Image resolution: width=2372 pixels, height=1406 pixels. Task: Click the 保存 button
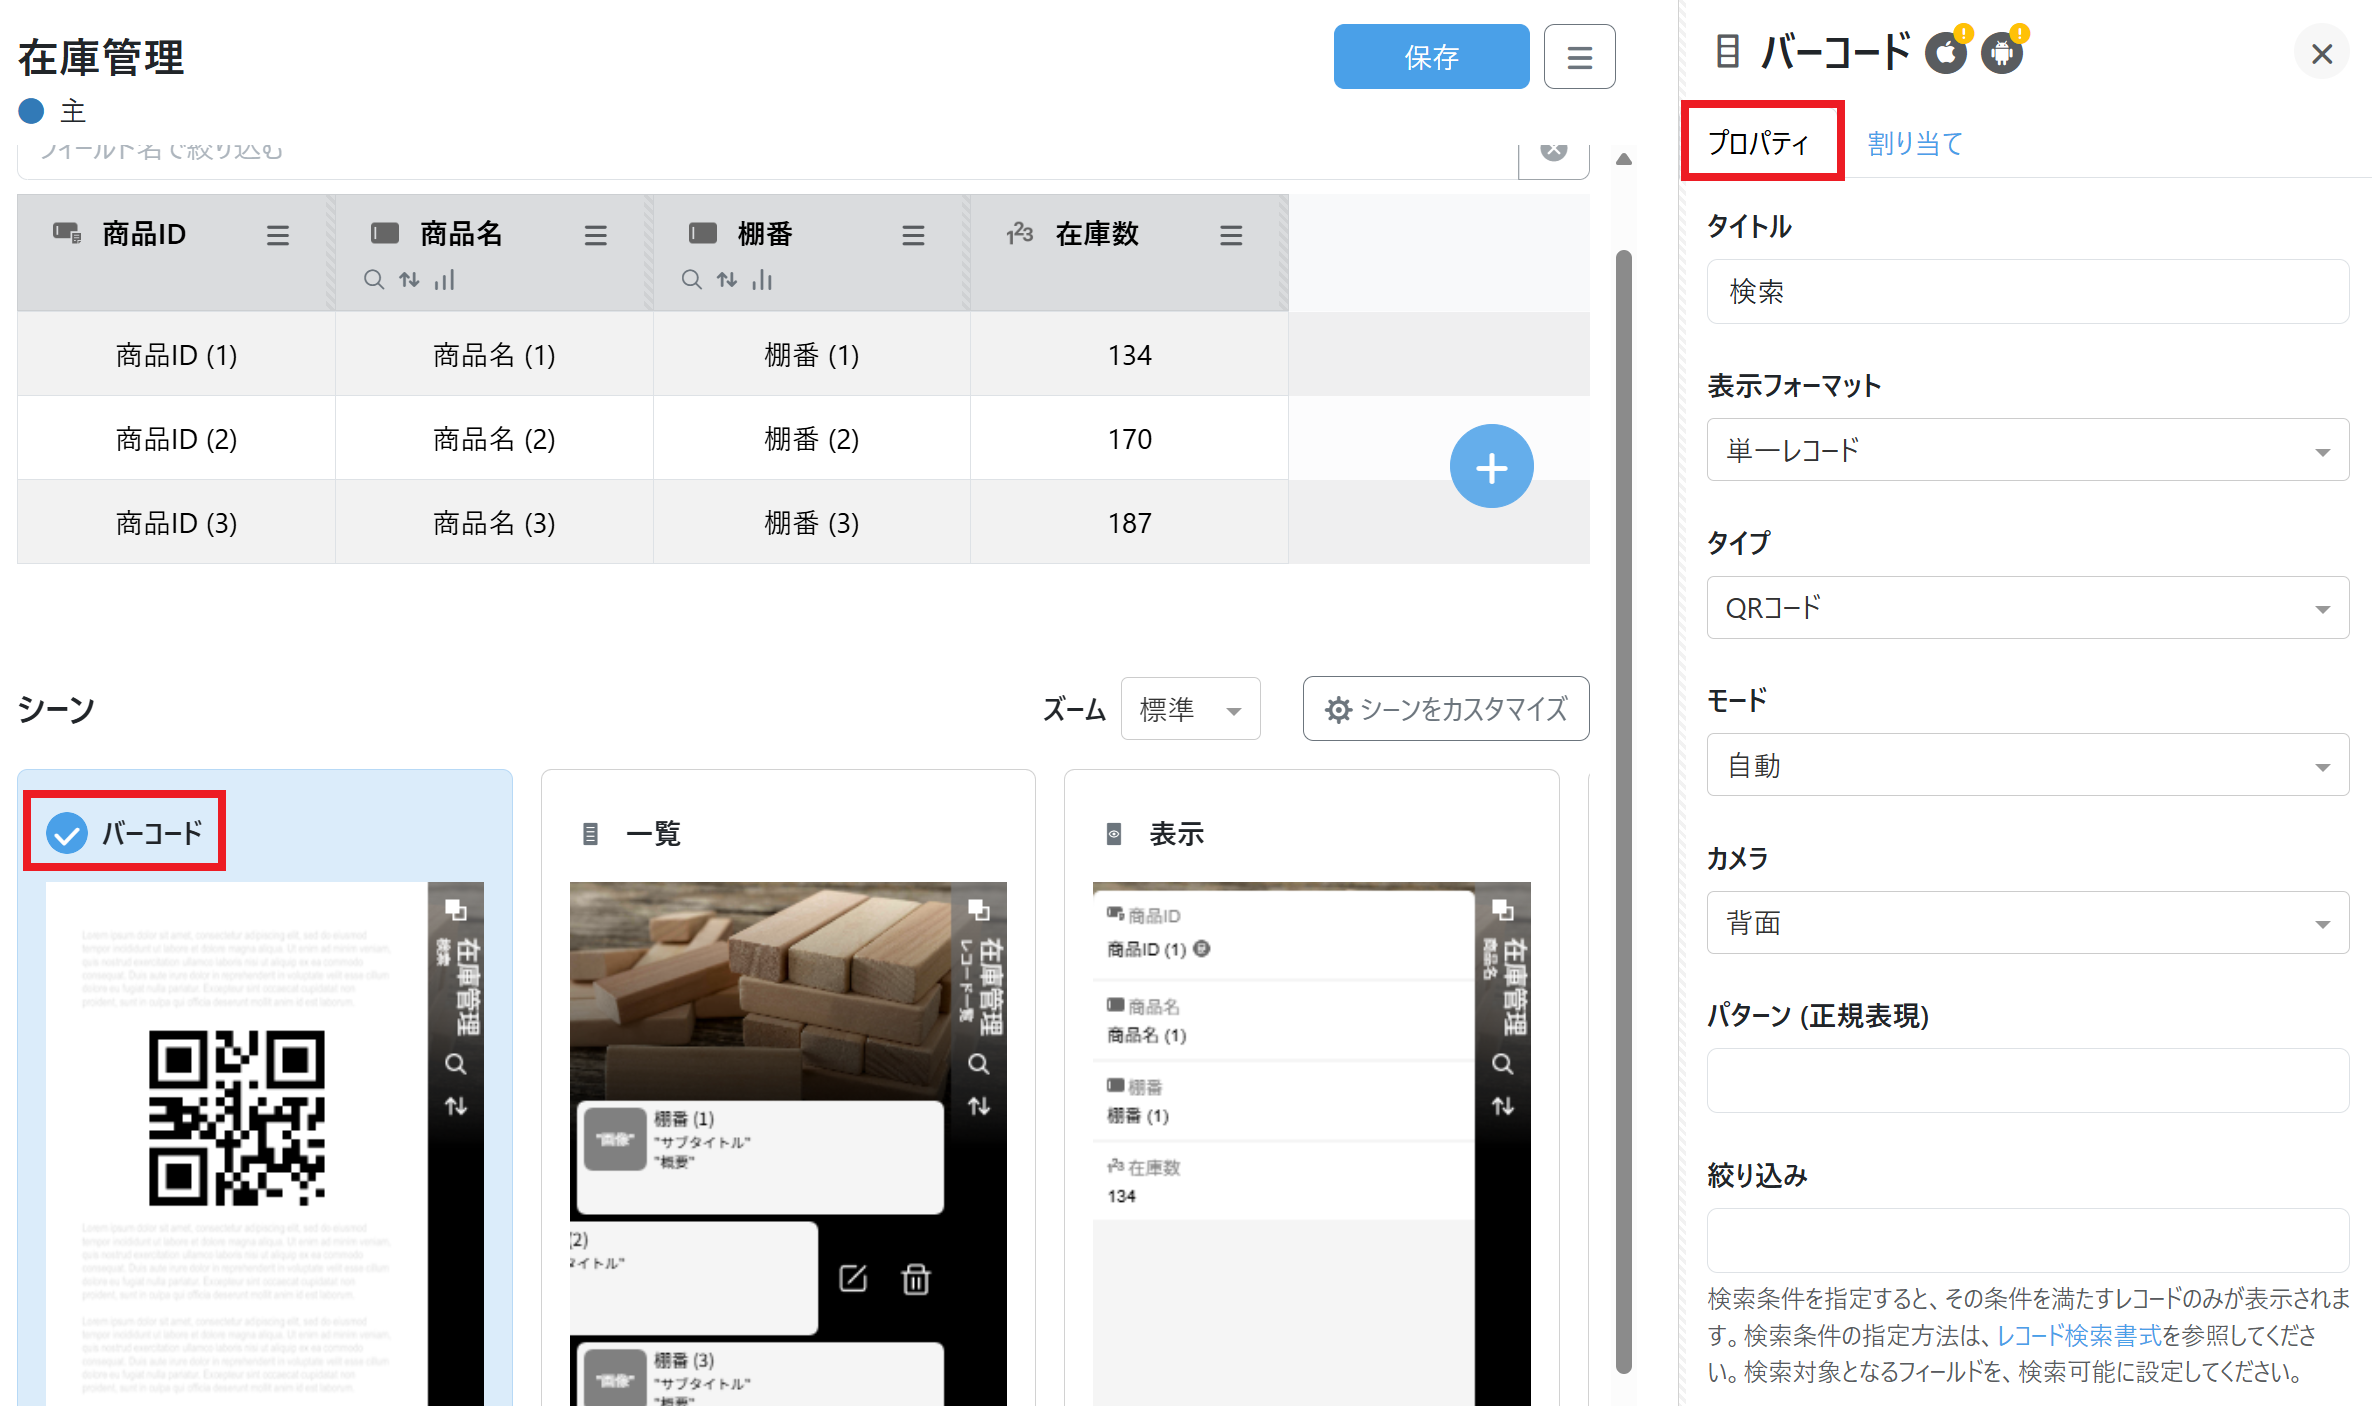coord(1431,57)
